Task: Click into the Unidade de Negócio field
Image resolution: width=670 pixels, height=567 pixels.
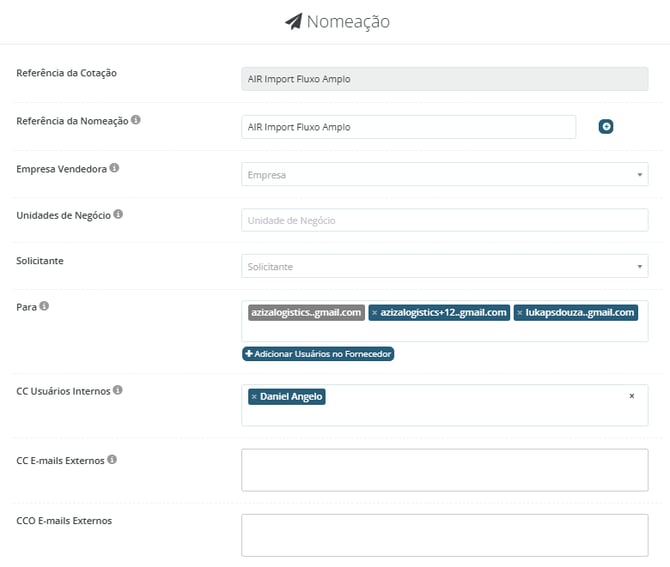Action: pyautogui.click(x=444, y=220)
